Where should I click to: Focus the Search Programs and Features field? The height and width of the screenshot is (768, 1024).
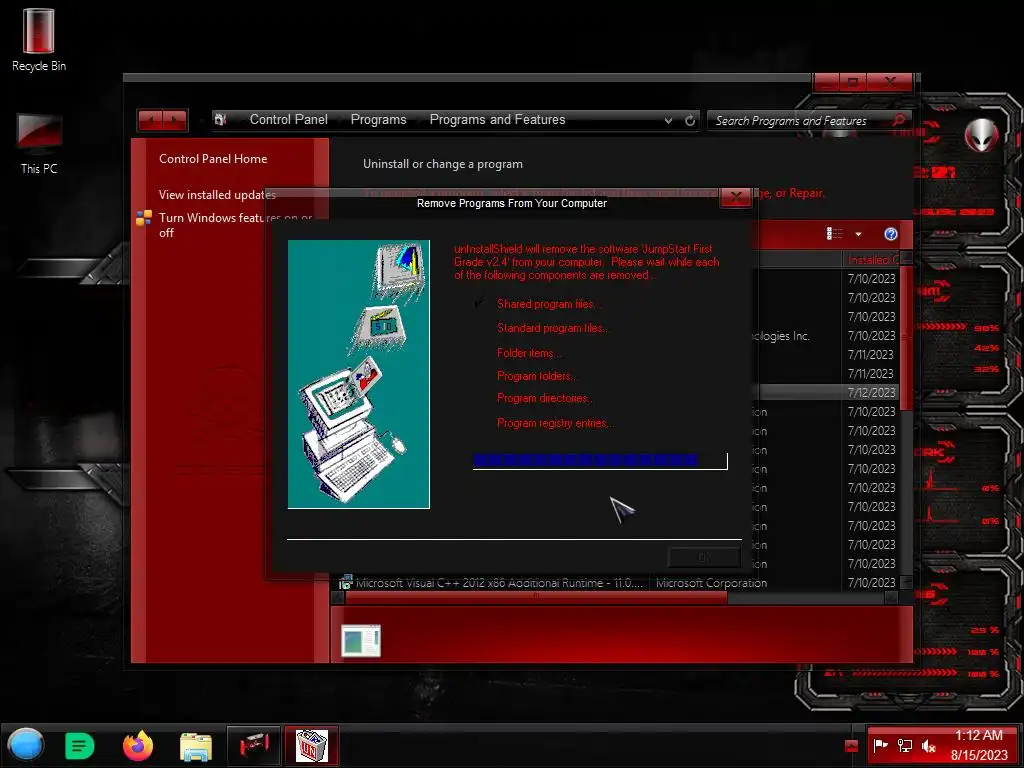(808, 120)
